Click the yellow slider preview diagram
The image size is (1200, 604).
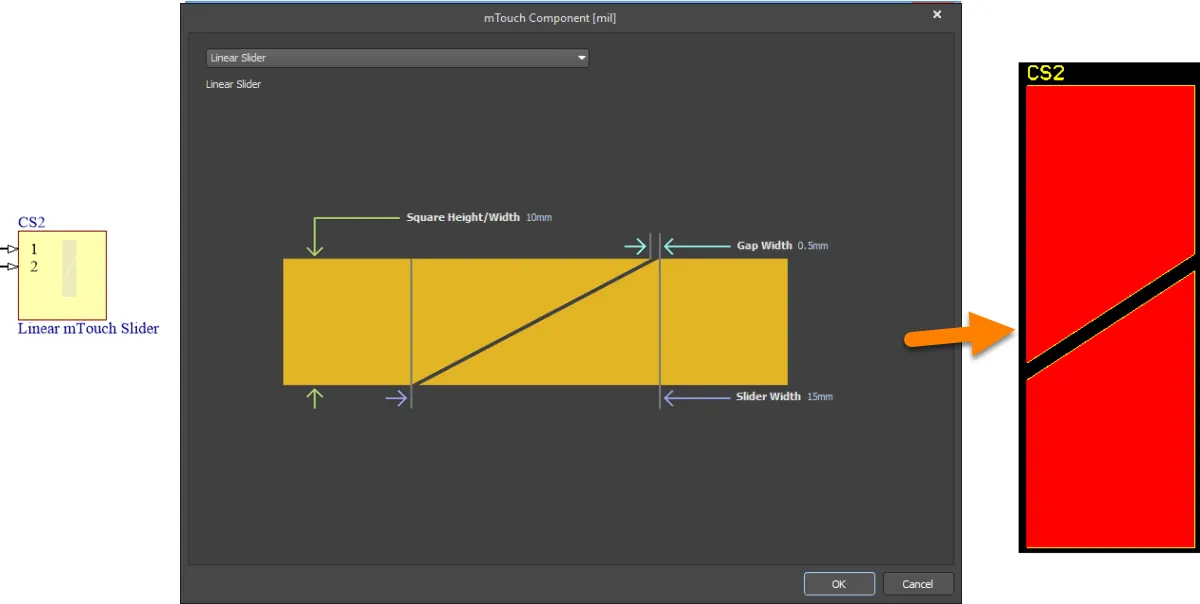535,322
